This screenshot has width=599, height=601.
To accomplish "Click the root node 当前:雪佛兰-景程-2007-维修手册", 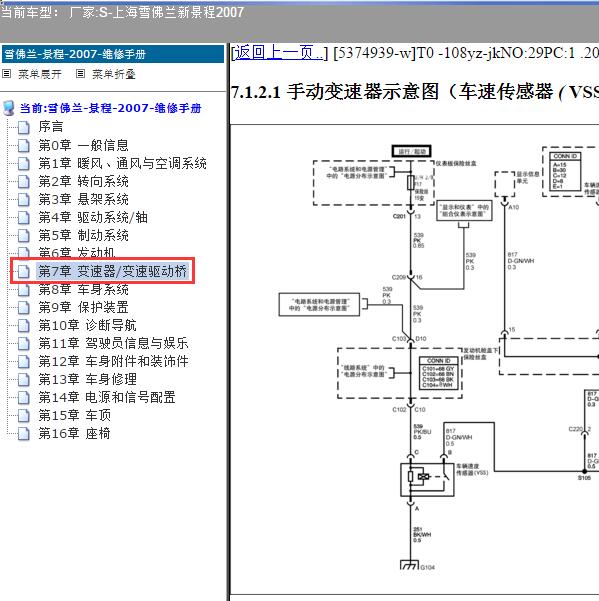I will click(x=110, y=108).
